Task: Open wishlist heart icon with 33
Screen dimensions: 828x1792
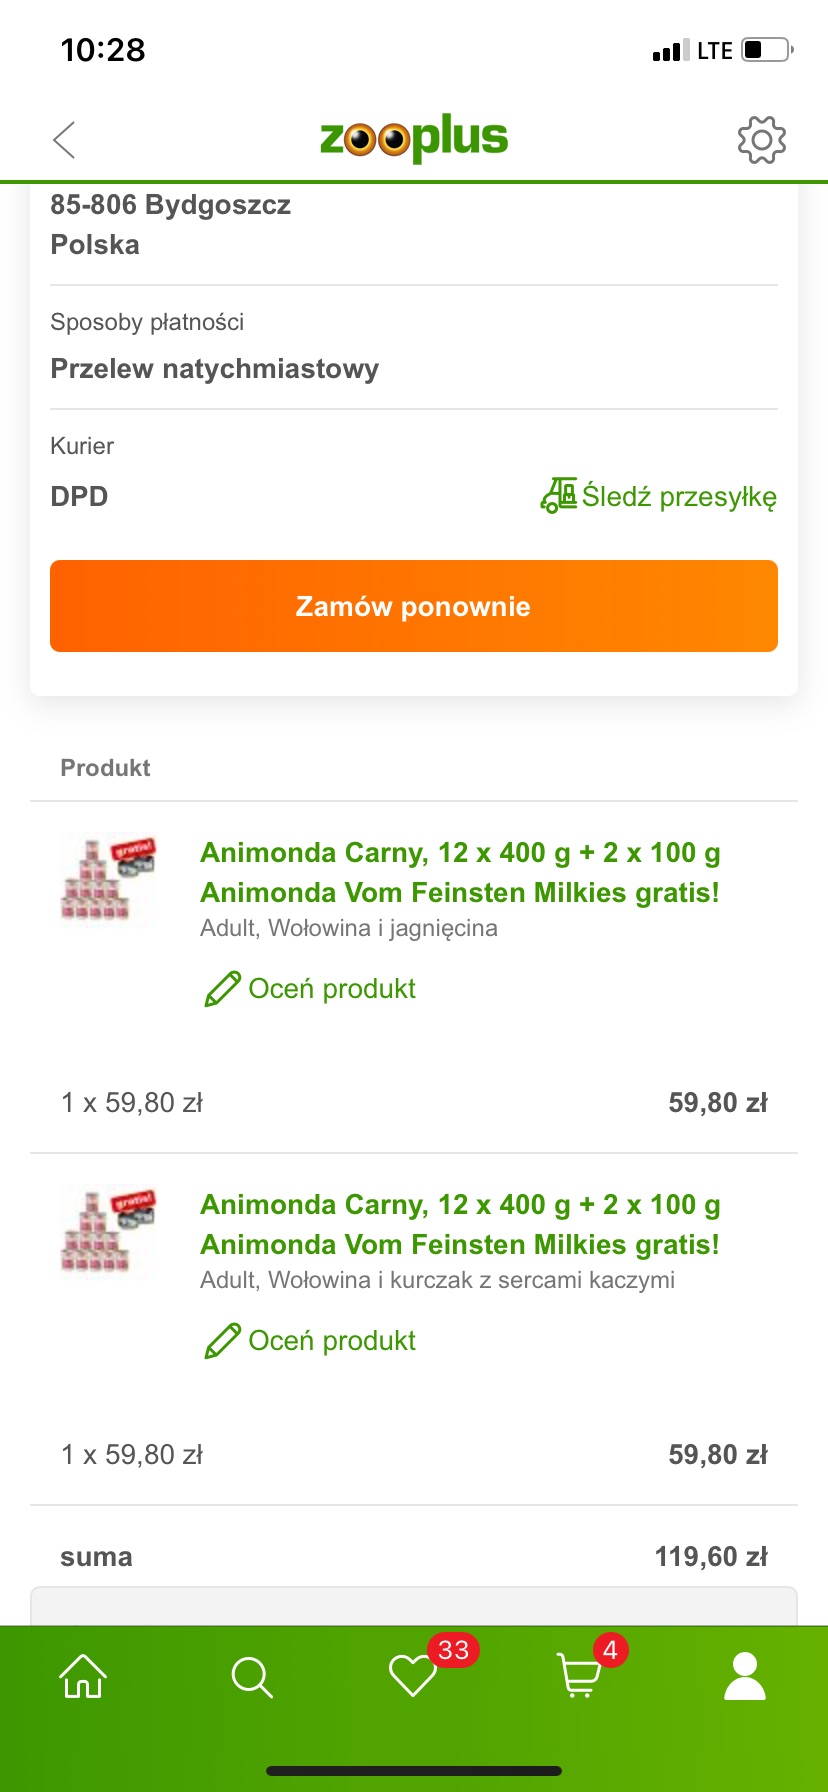Action: coord(413,1676)
